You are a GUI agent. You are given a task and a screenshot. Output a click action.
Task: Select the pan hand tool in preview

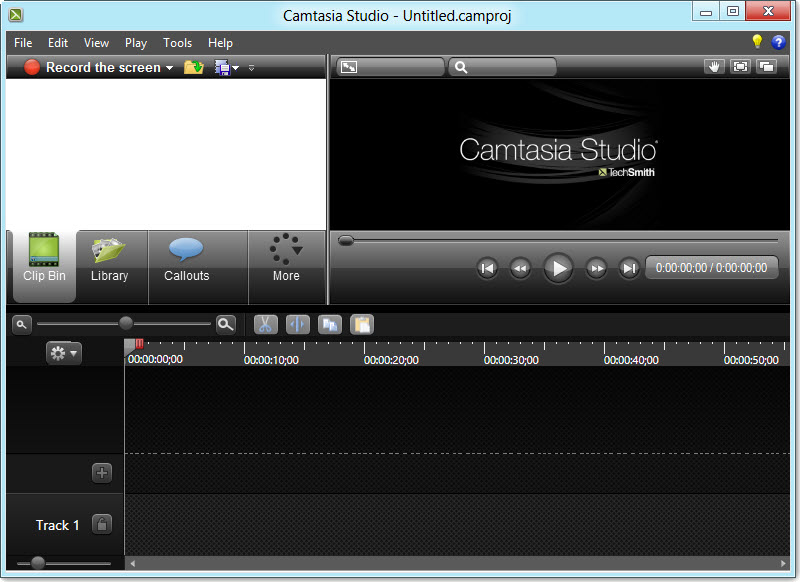point(713,67)
